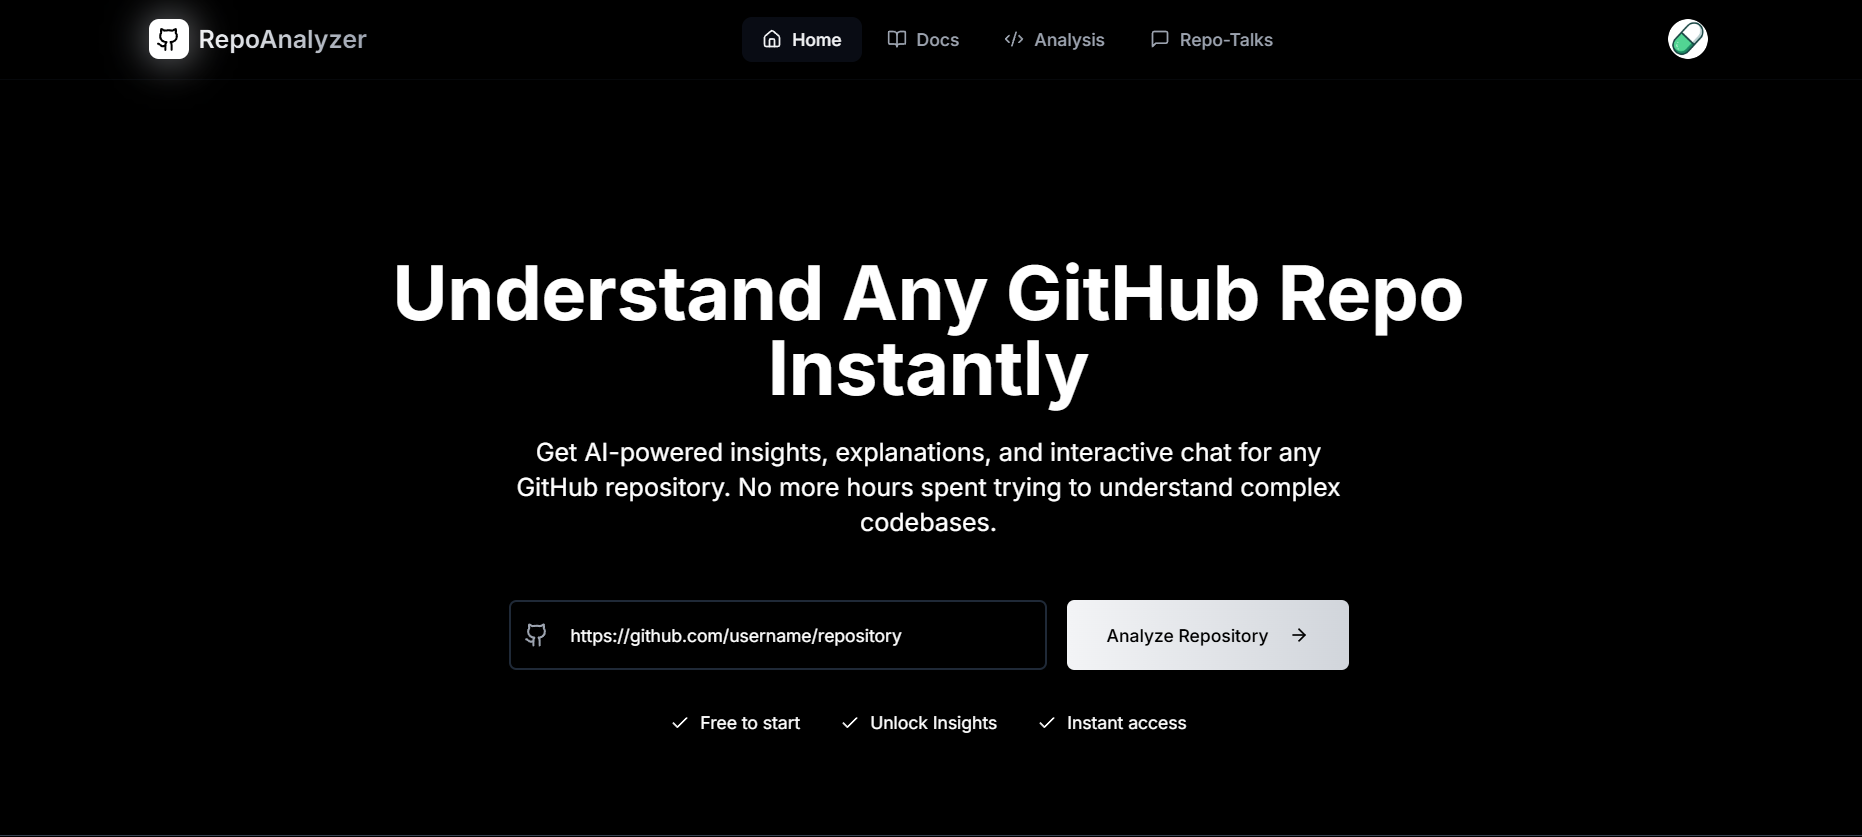The width and height of the screenshot is (1862, 837).
Task: Go to the Analysis navigation item
Action: click(1069, 40)
